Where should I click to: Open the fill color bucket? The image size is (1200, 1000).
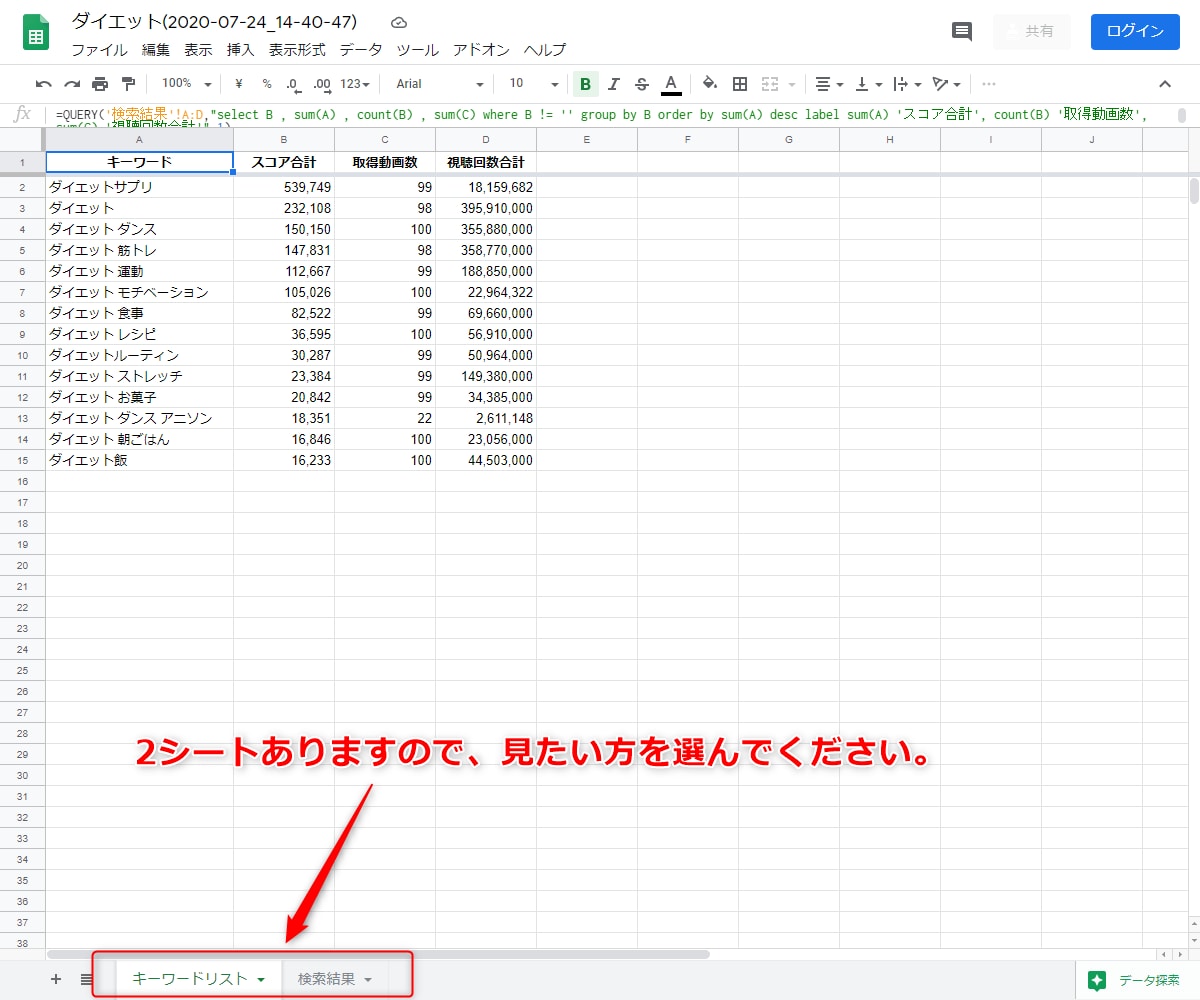[x=710, y=84]
